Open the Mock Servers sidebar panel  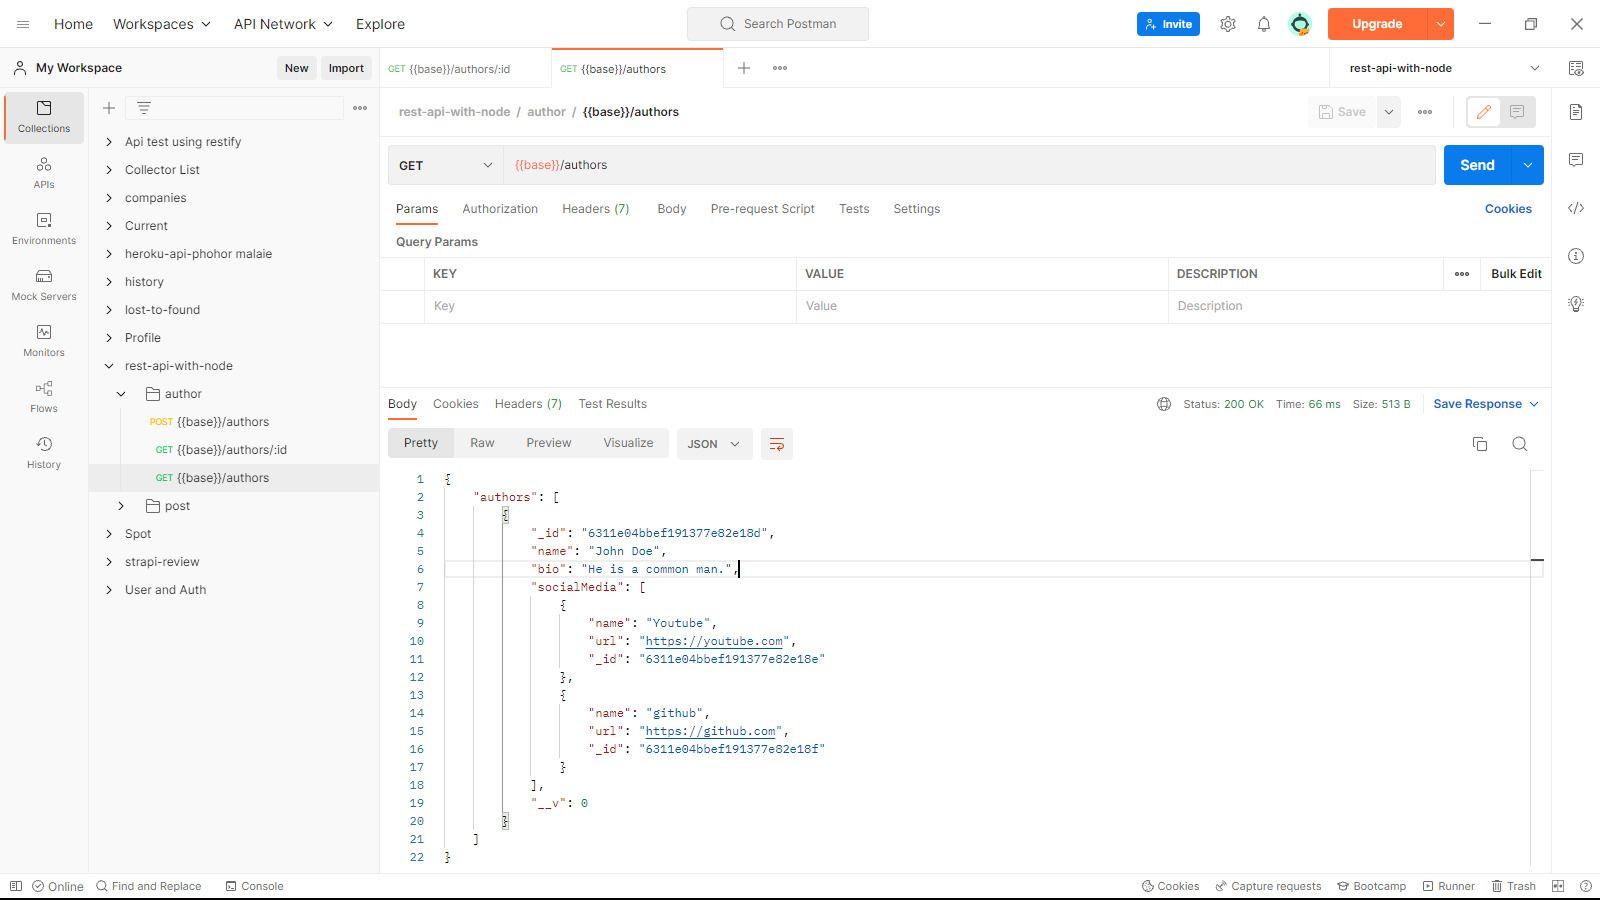click(44, 285)
